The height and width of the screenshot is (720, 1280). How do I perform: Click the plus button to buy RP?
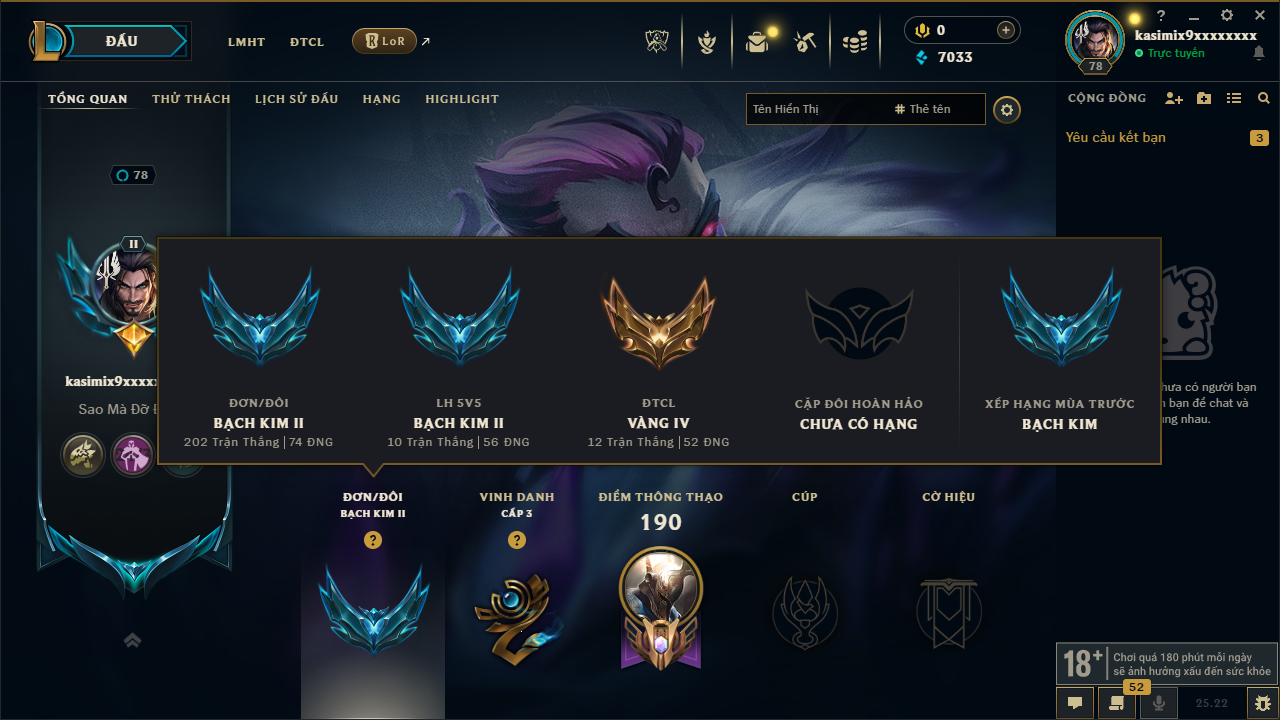tap(1006, 30)
